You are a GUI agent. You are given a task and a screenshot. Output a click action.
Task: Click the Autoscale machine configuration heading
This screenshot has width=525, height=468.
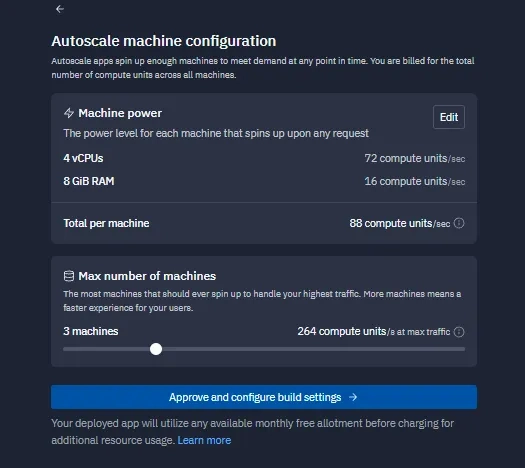(164, 41)
